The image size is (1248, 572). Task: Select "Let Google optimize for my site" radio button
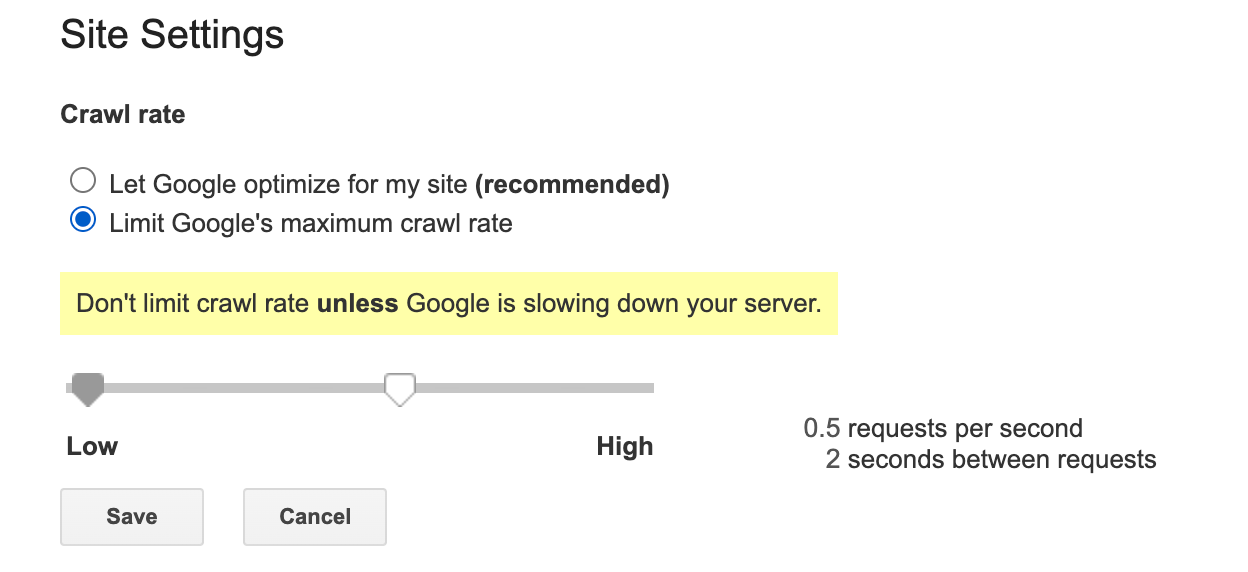(x=83, y=182)
